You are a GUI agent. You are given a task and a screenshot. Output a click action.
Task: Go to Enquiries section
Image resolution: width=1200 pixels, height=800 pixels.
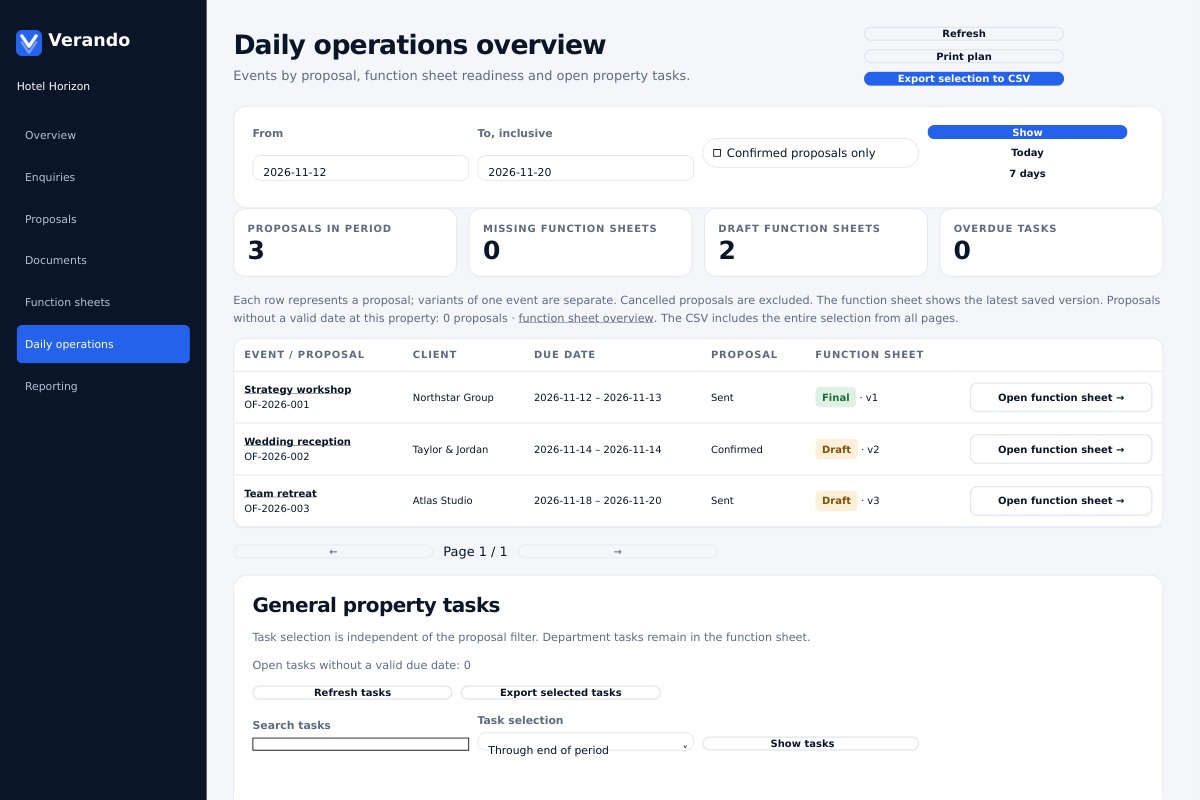click(103, 177)
